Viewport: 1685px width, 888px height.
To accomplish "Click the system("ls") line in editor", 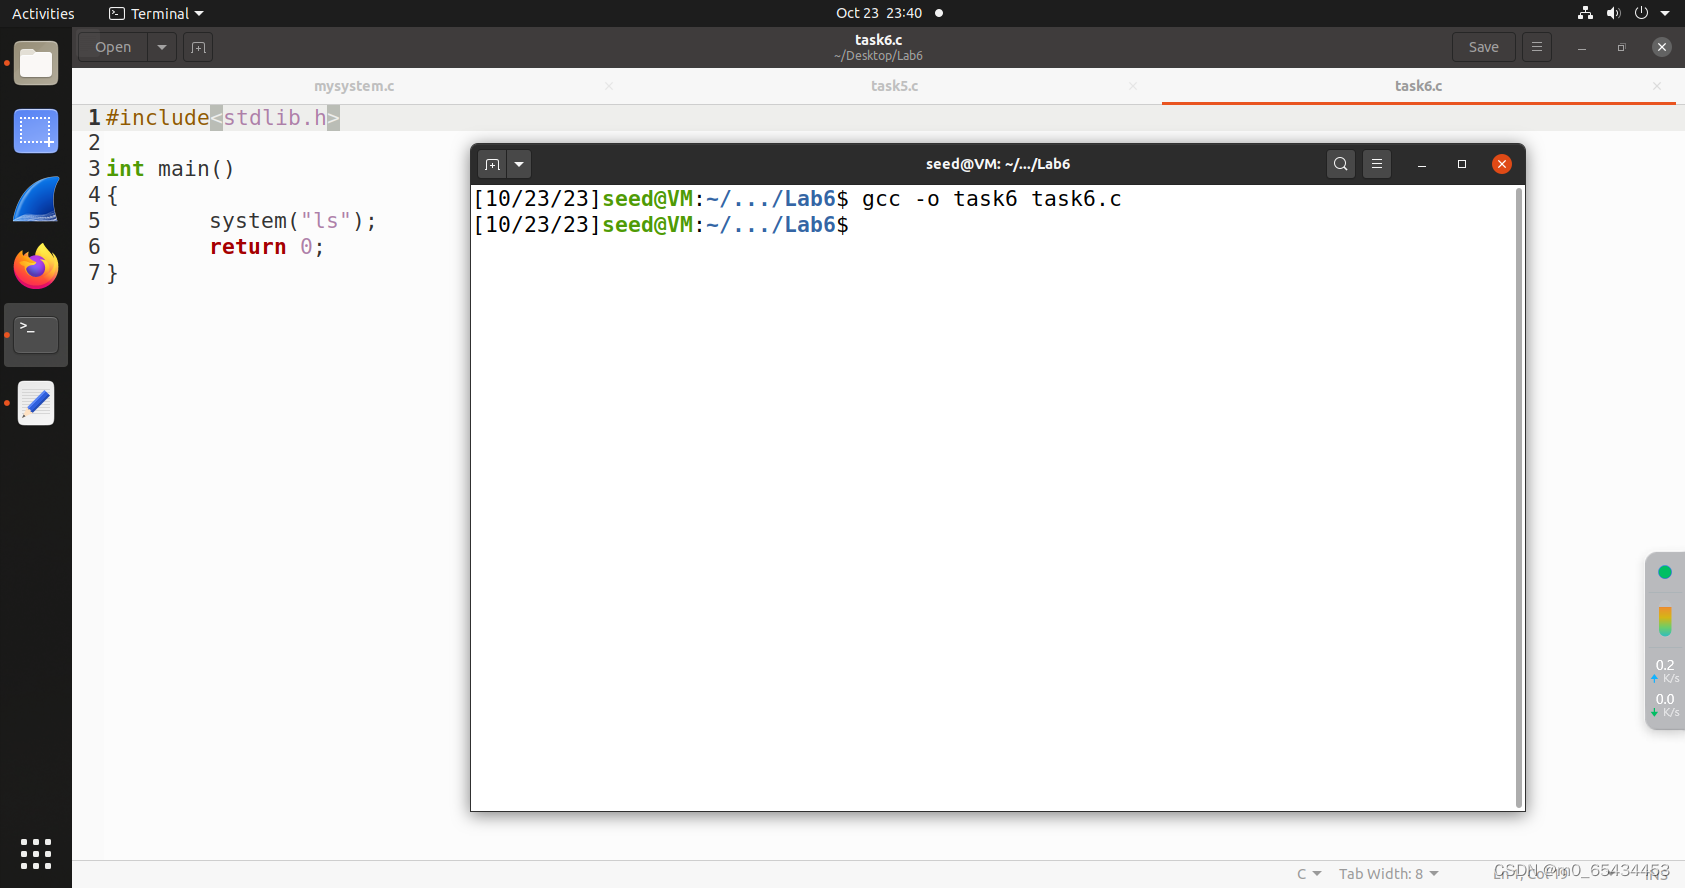I will coord(293,221).
